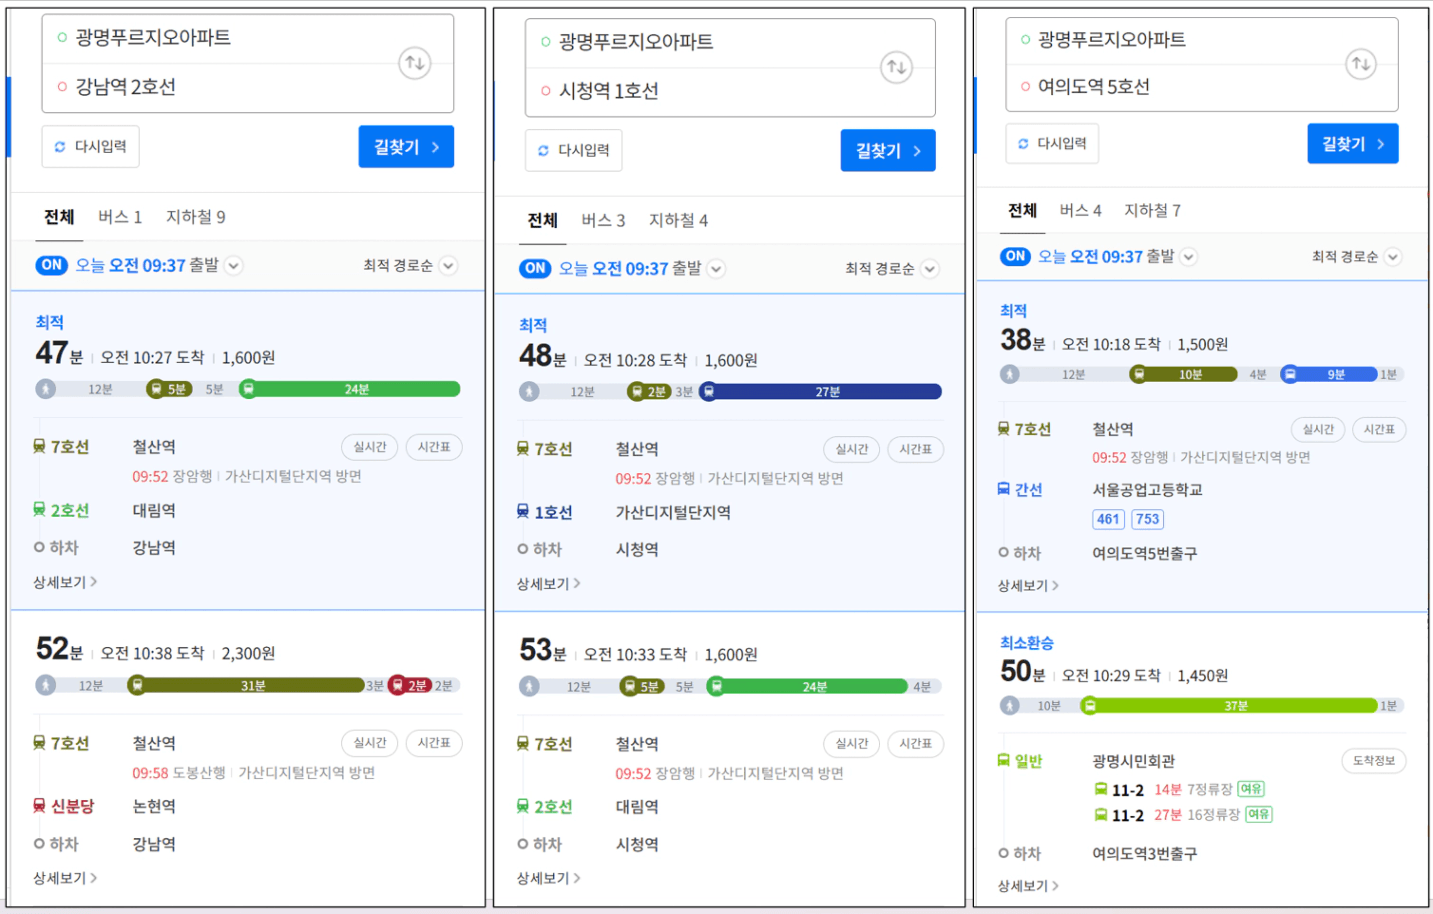Toggle ON departure switch in 강남역 panel
Image resolution: width=1433 pixels, height=914 pixels.
tap(52, 265)
